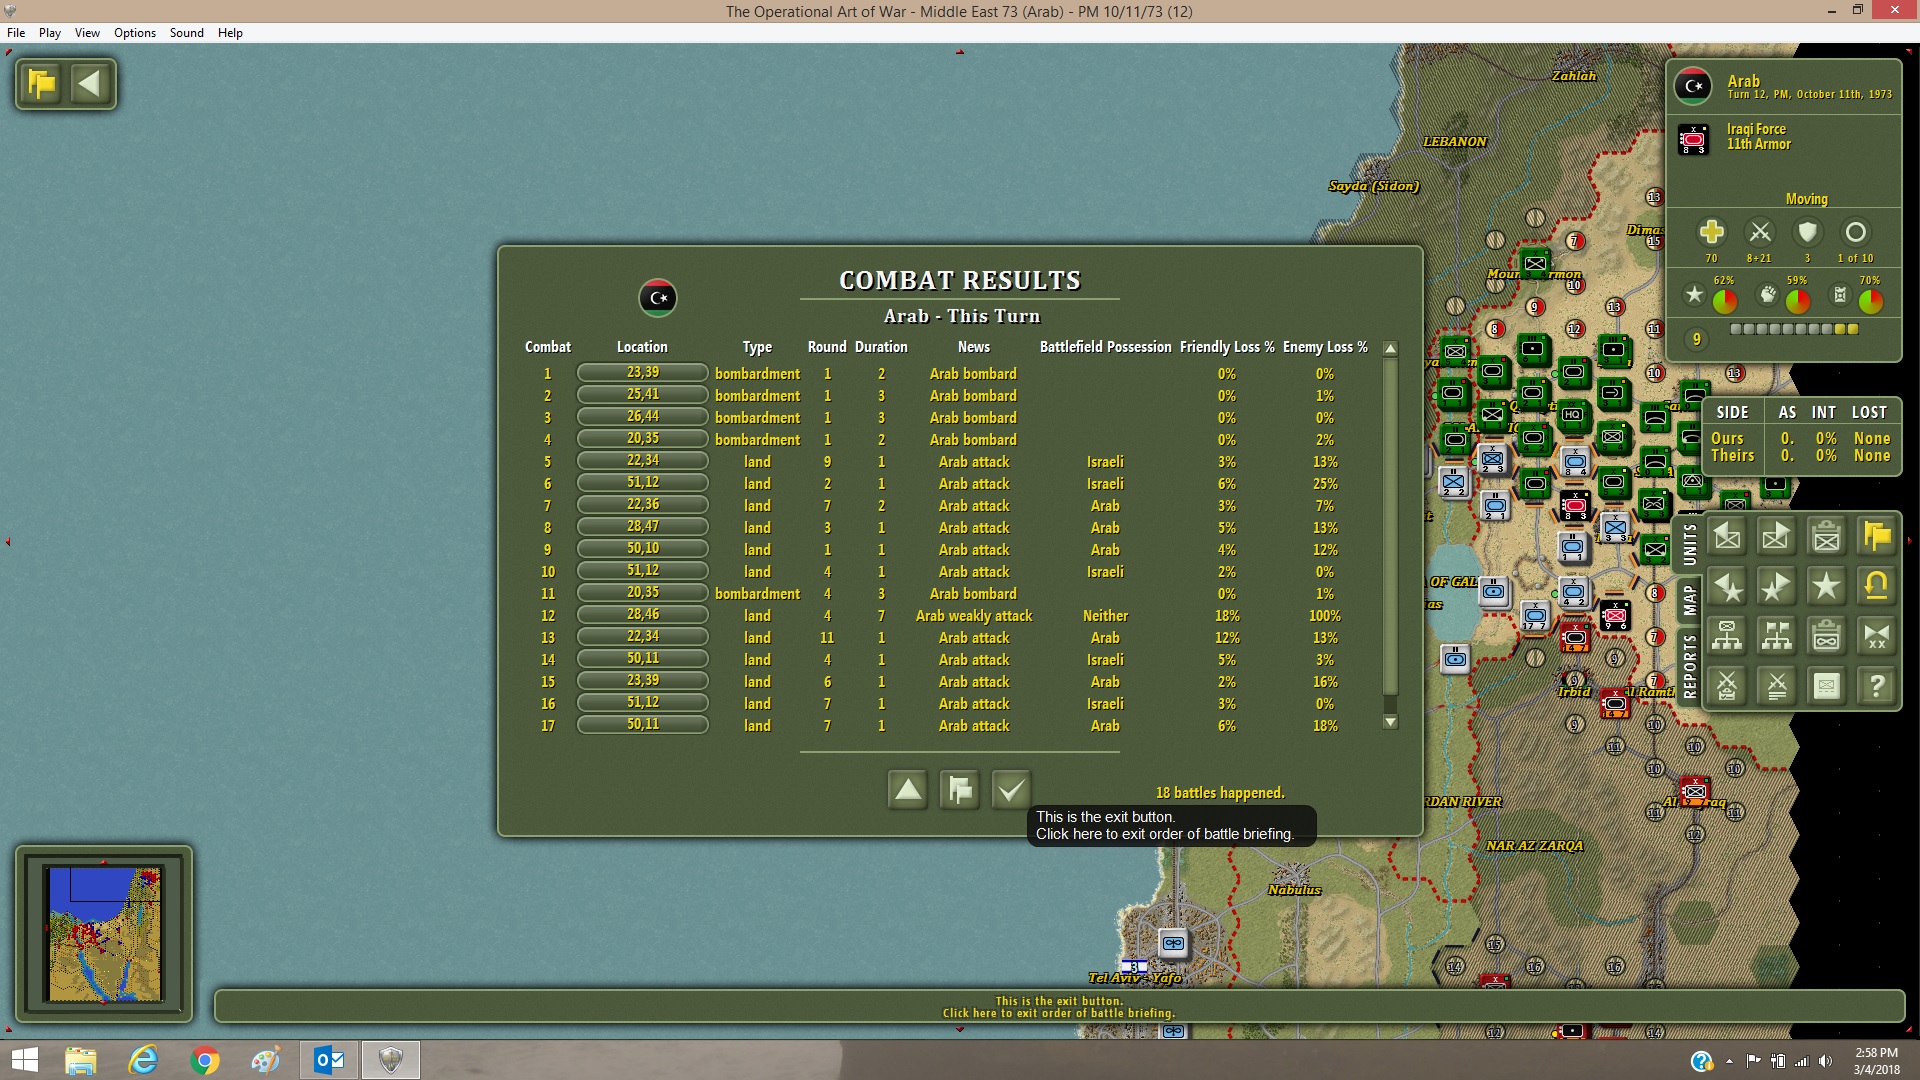Open the unit clipboard report icon
Viewport: 1920px width, 1080px height.
[x=1827, y=537]
